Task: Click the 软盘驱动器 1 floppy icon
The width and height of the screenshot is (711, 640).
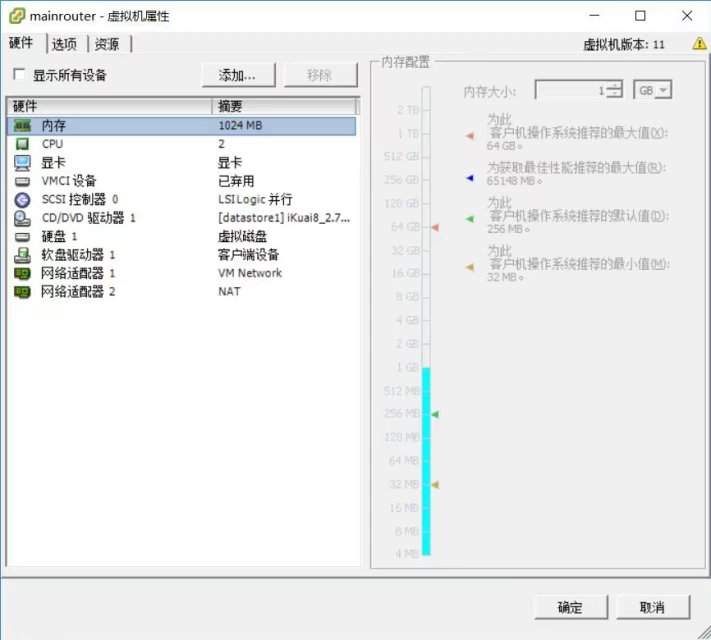Action: click(x=22, y=255)
